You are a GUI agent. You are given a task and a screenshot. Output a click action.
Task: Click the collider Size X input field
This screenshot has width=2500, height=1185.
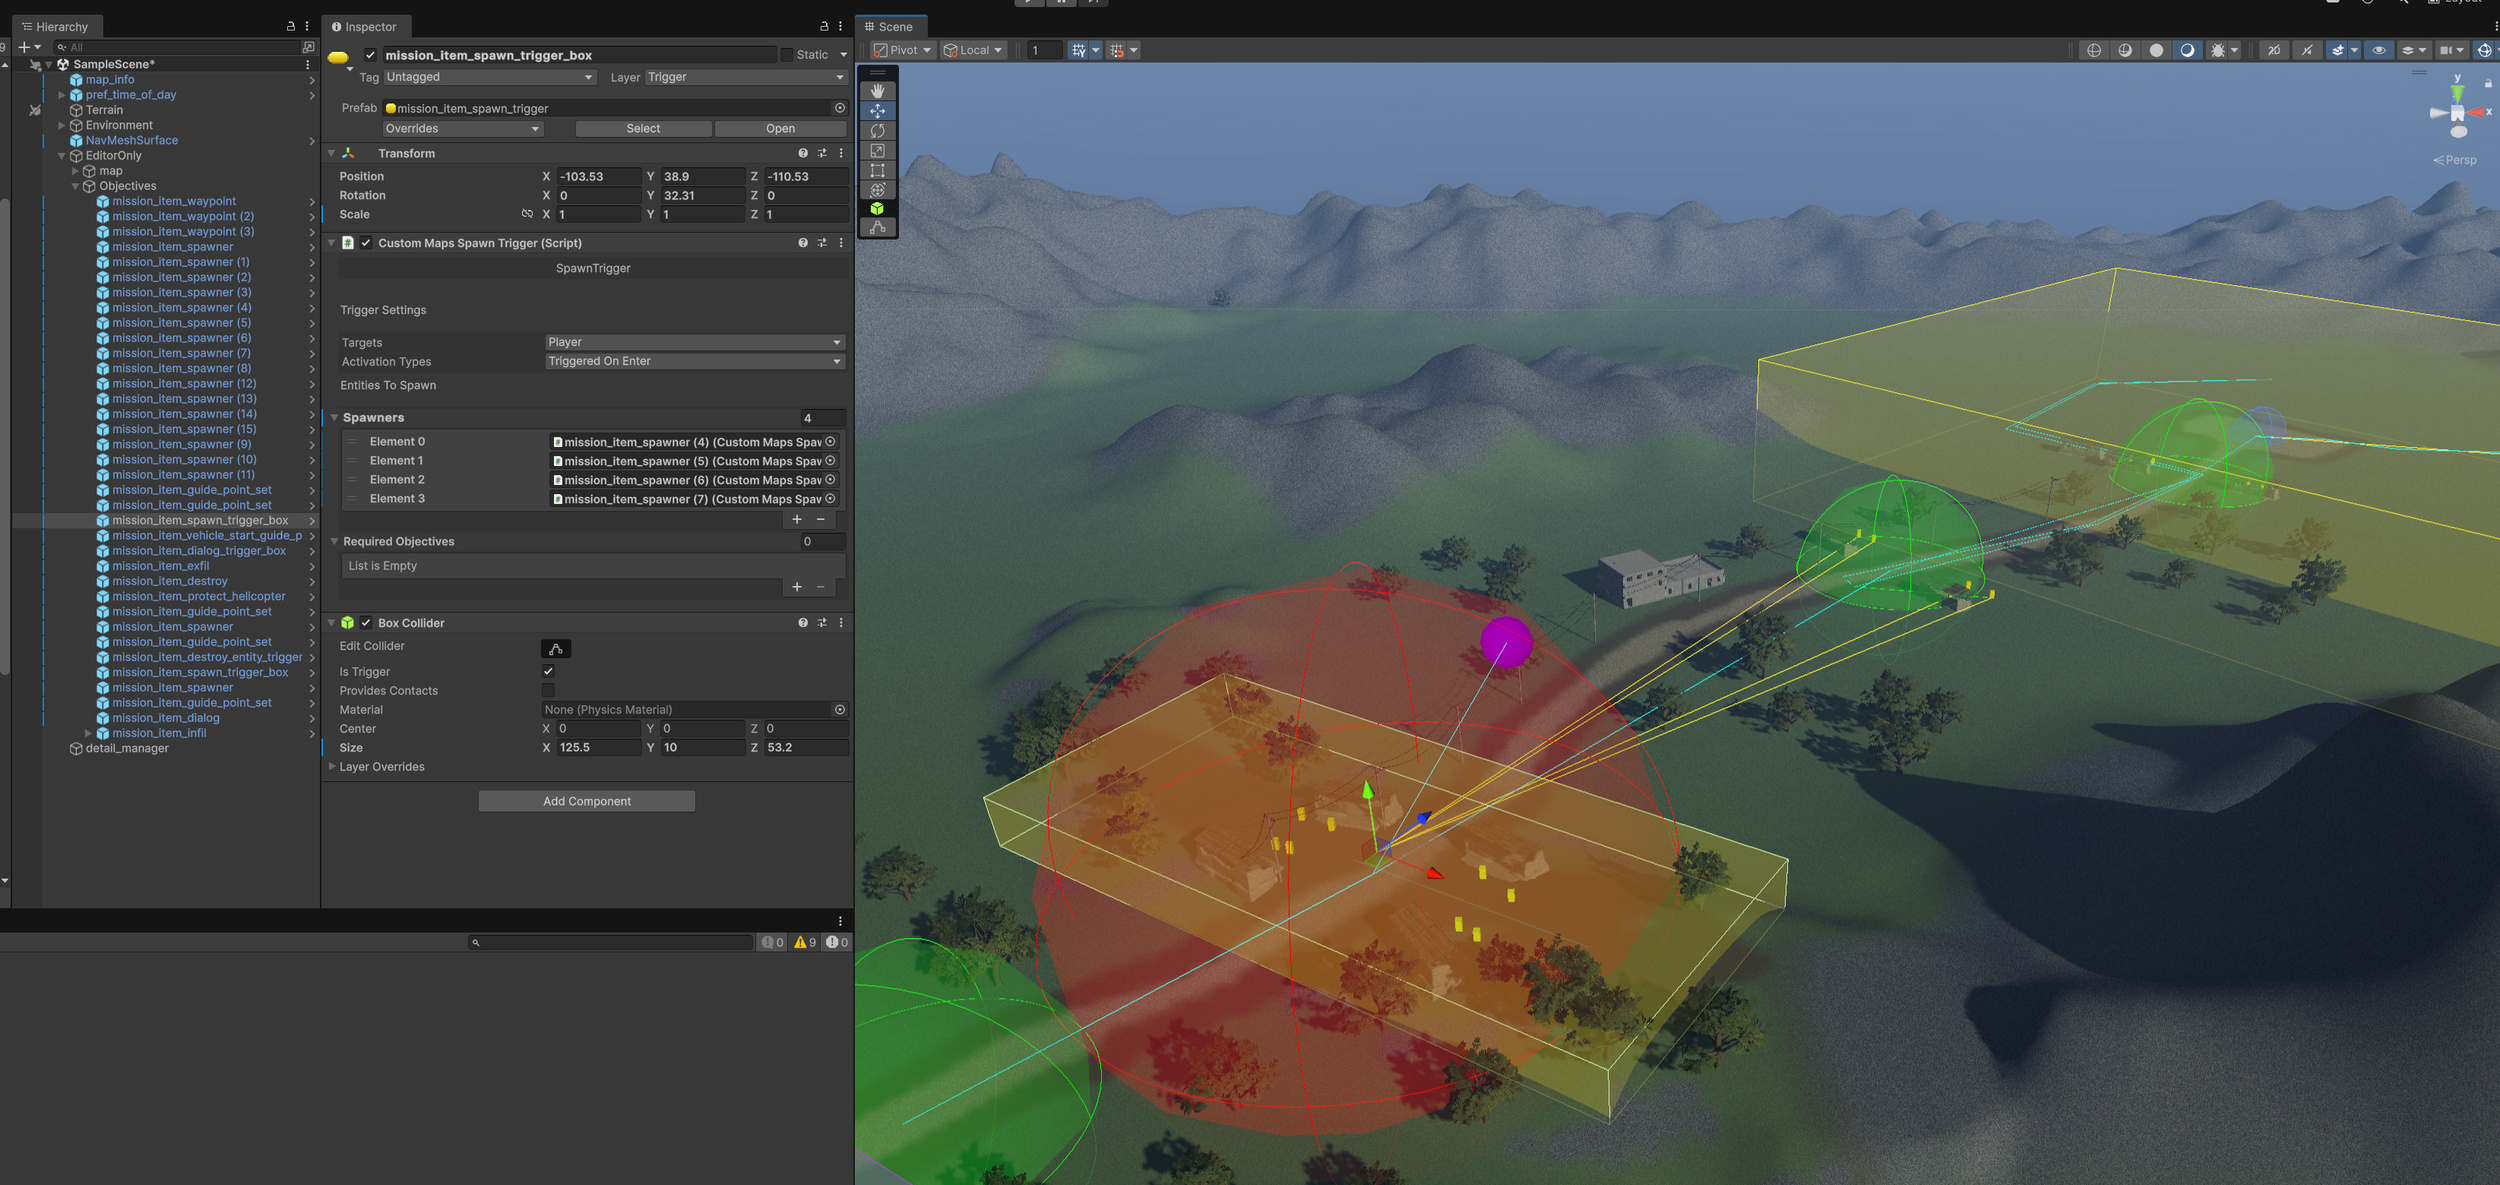598,747
